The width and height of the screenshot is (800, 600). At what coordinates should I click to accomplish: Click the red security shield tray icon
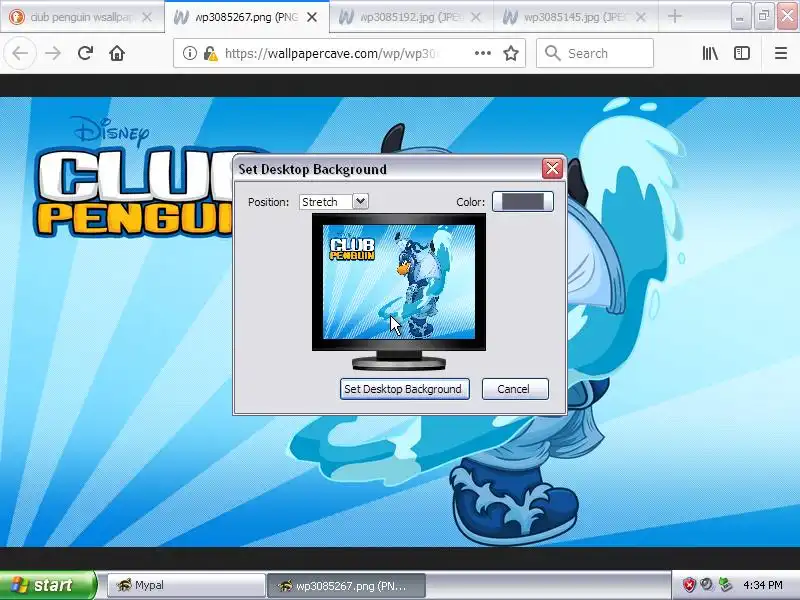[x=689, y=585]
